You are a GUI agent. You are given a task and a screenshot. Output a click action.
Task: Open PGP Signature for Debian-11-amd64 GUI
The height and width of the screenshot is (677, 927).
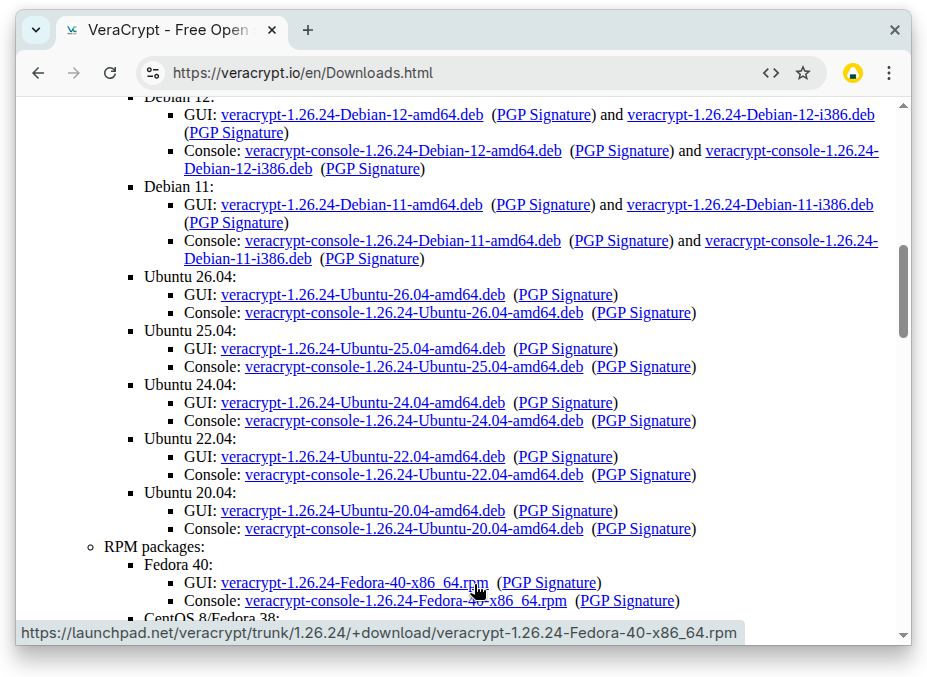pyautogui.click(x=543, y=205)
